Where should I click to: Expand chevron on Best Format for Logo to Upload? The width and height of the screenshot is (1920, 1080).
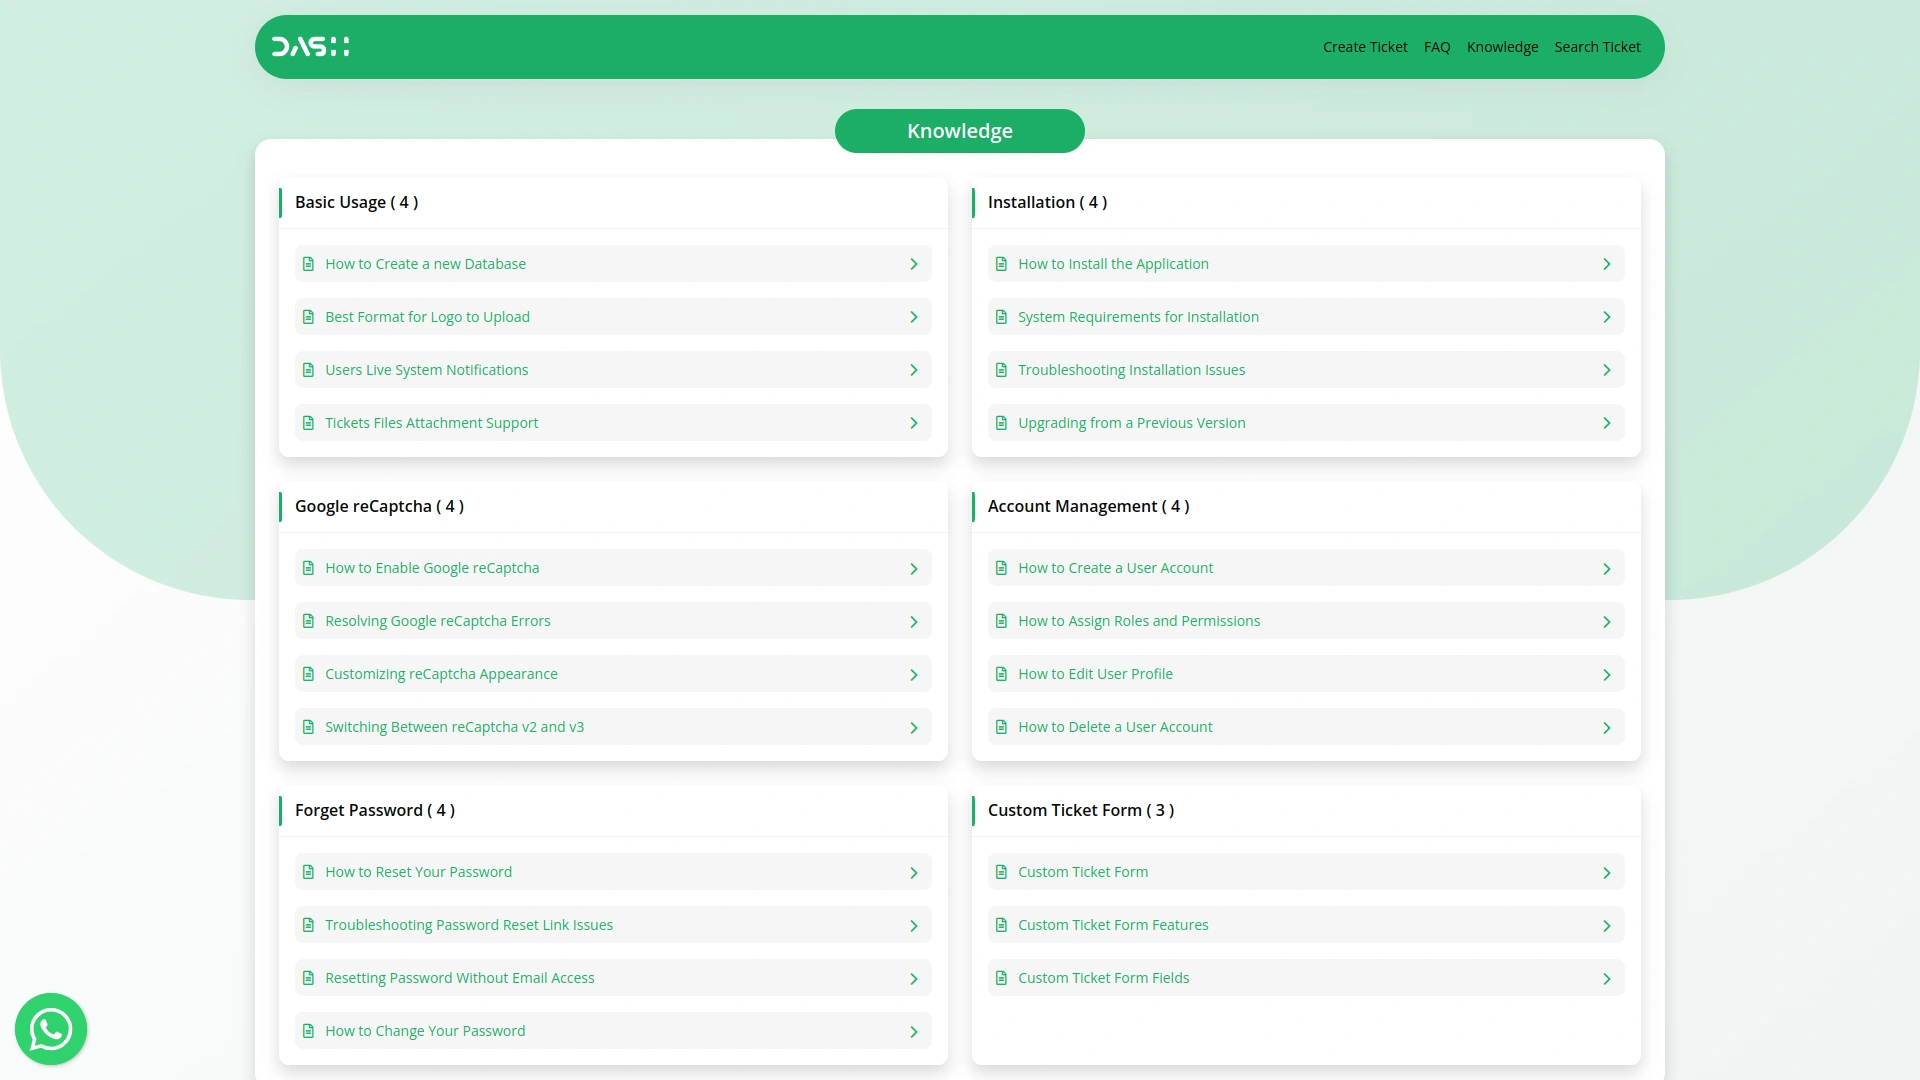[913, 317]
